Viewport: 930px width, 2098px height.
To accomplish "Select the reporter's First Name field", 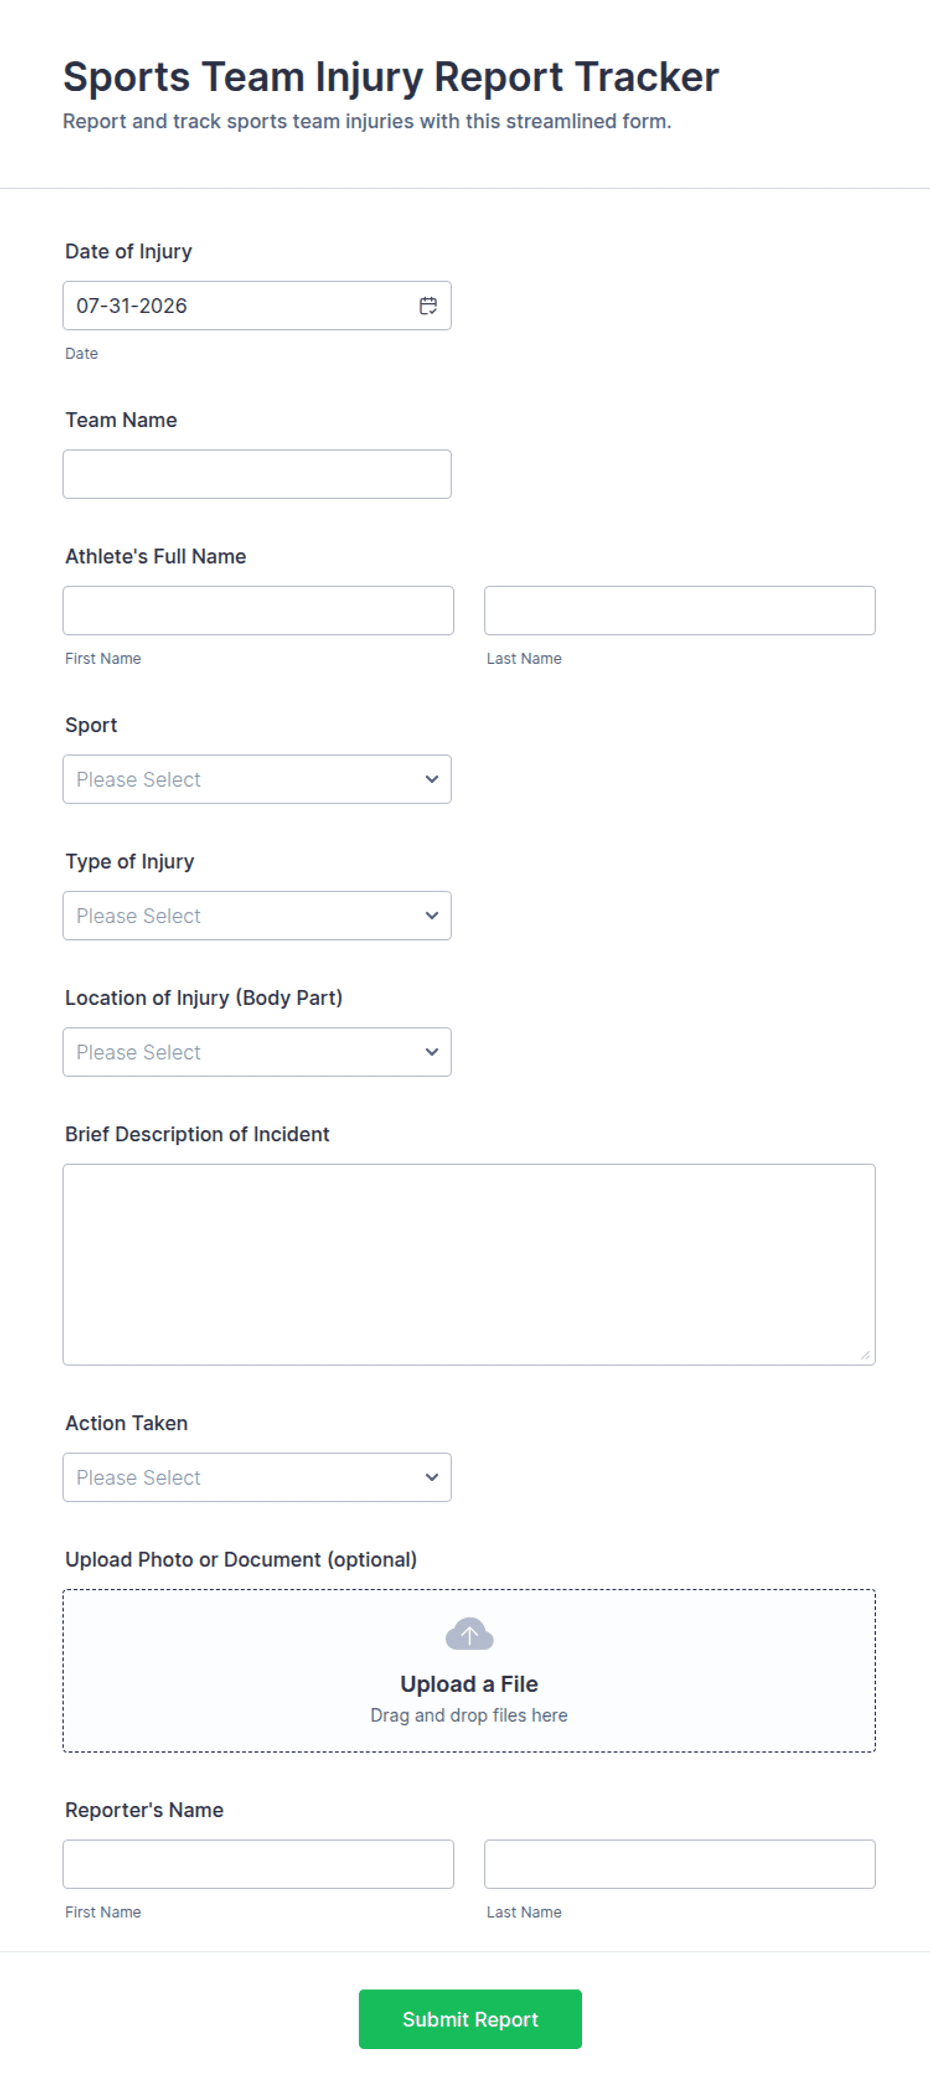I will [258, 1864].
